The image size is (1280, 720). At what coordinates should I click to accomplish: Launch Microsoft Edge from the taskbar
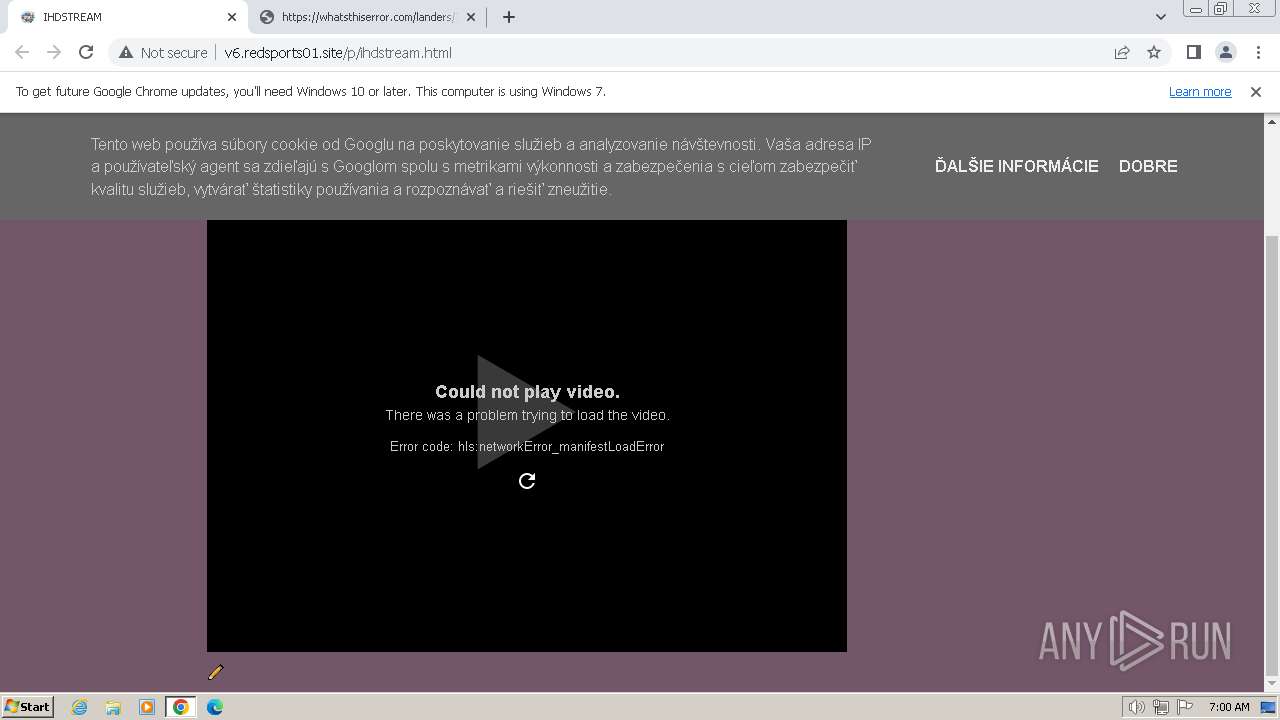pos(215,707)
